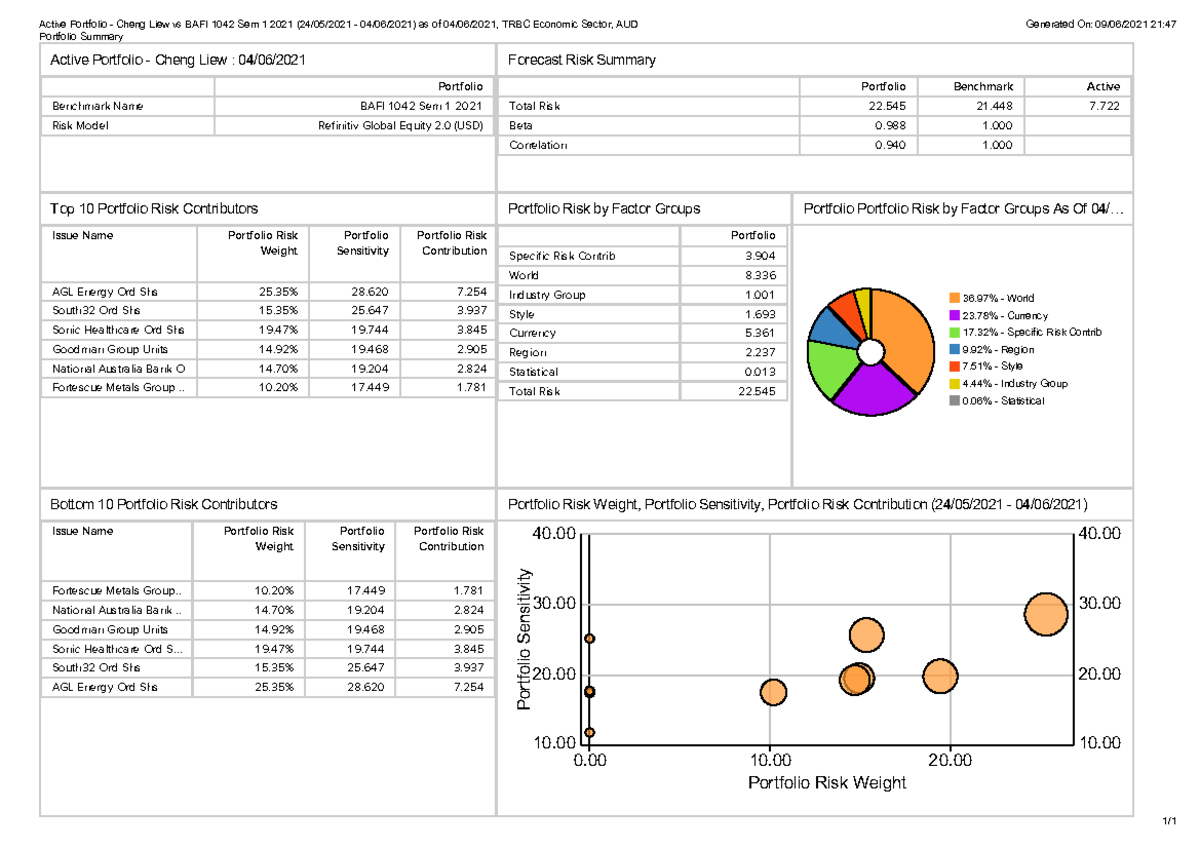The image size is (1200, 848).
Task: Click the orange World color swatch in legend
Action: click(953, 297)
